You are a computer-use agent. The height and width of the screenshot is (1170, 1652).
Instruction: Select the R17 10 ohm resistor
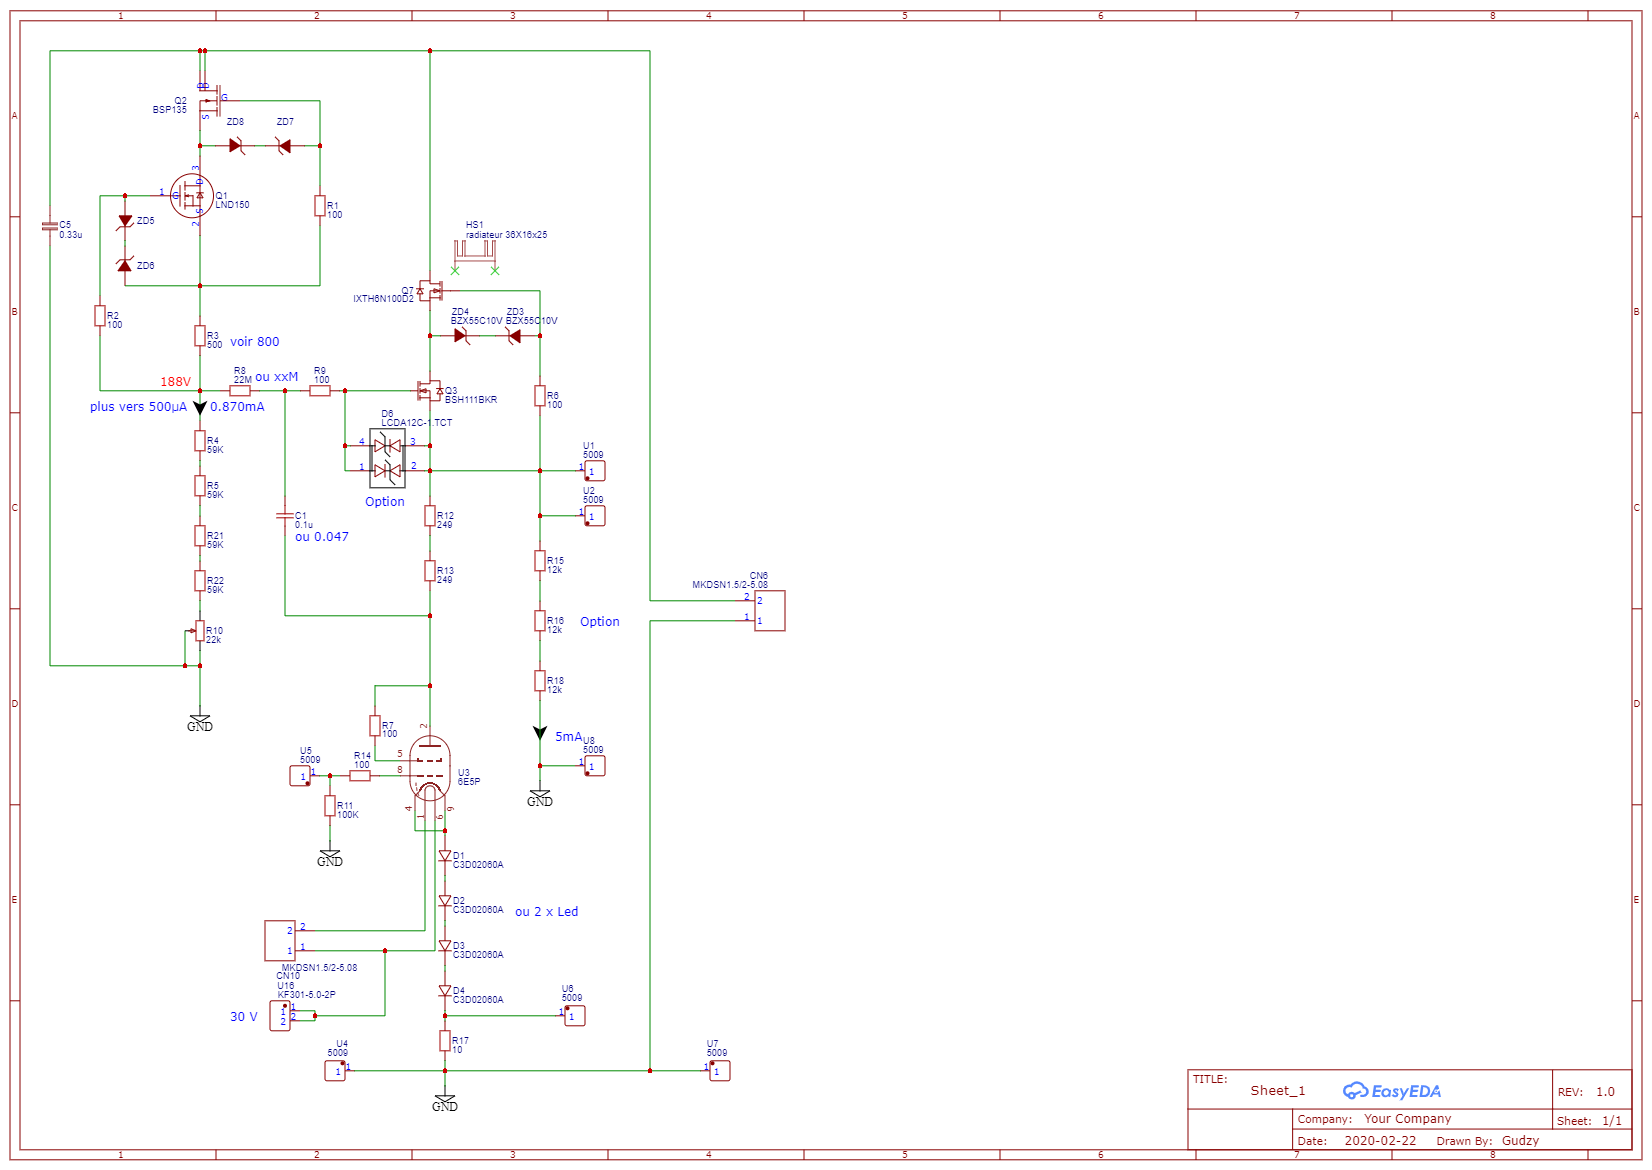(445, 1041)
